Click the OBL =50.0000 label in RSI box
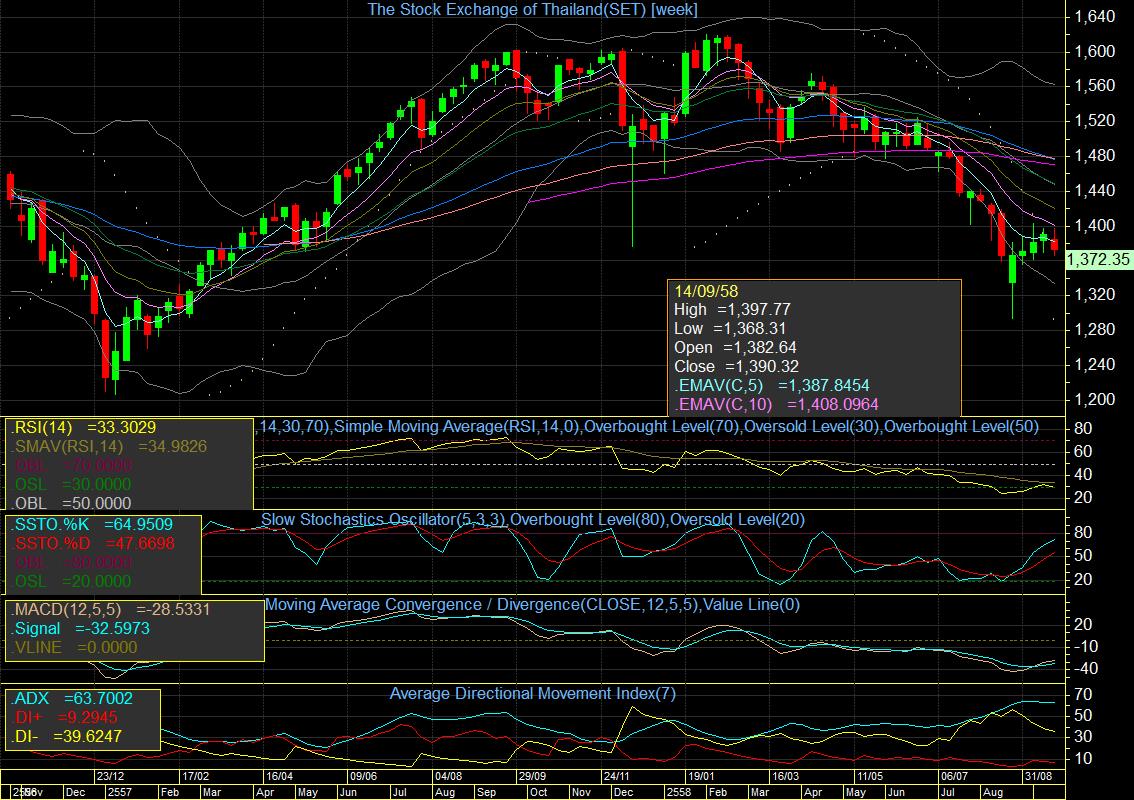This screenshot has width=1134, height=800. click(x=72, y=503)
